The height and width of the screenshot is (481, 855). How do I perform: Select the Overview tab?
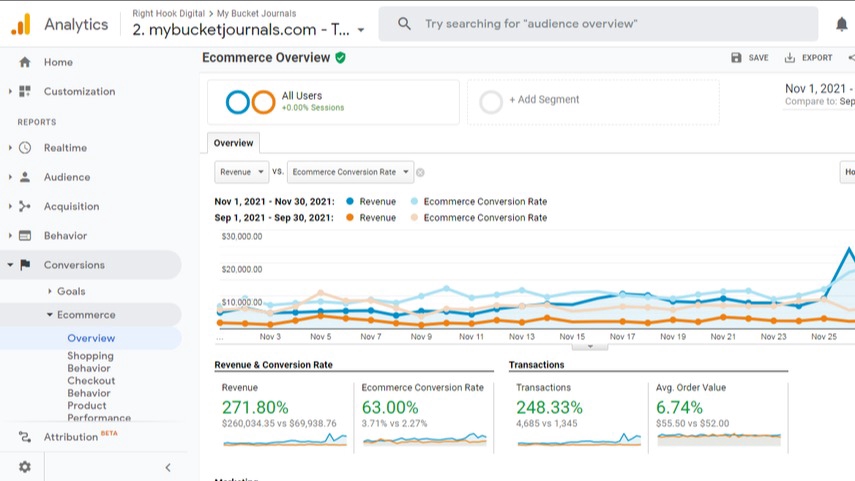233,143
